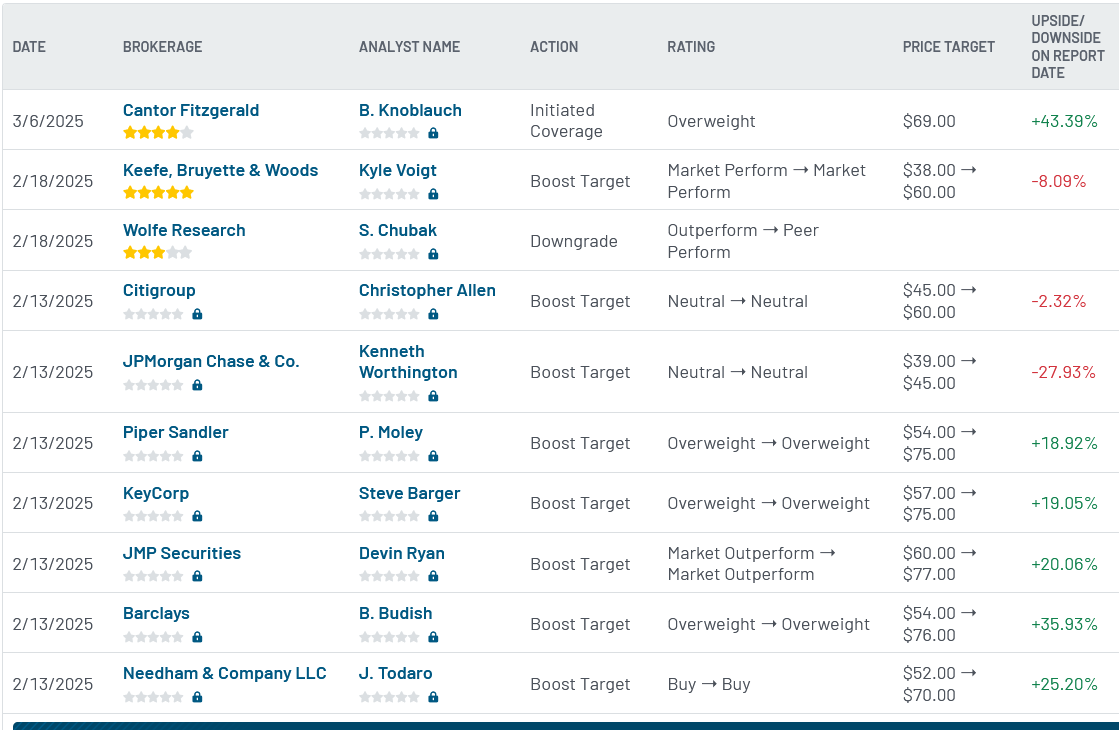Open the Wolfe Research brokerage link

184,230
